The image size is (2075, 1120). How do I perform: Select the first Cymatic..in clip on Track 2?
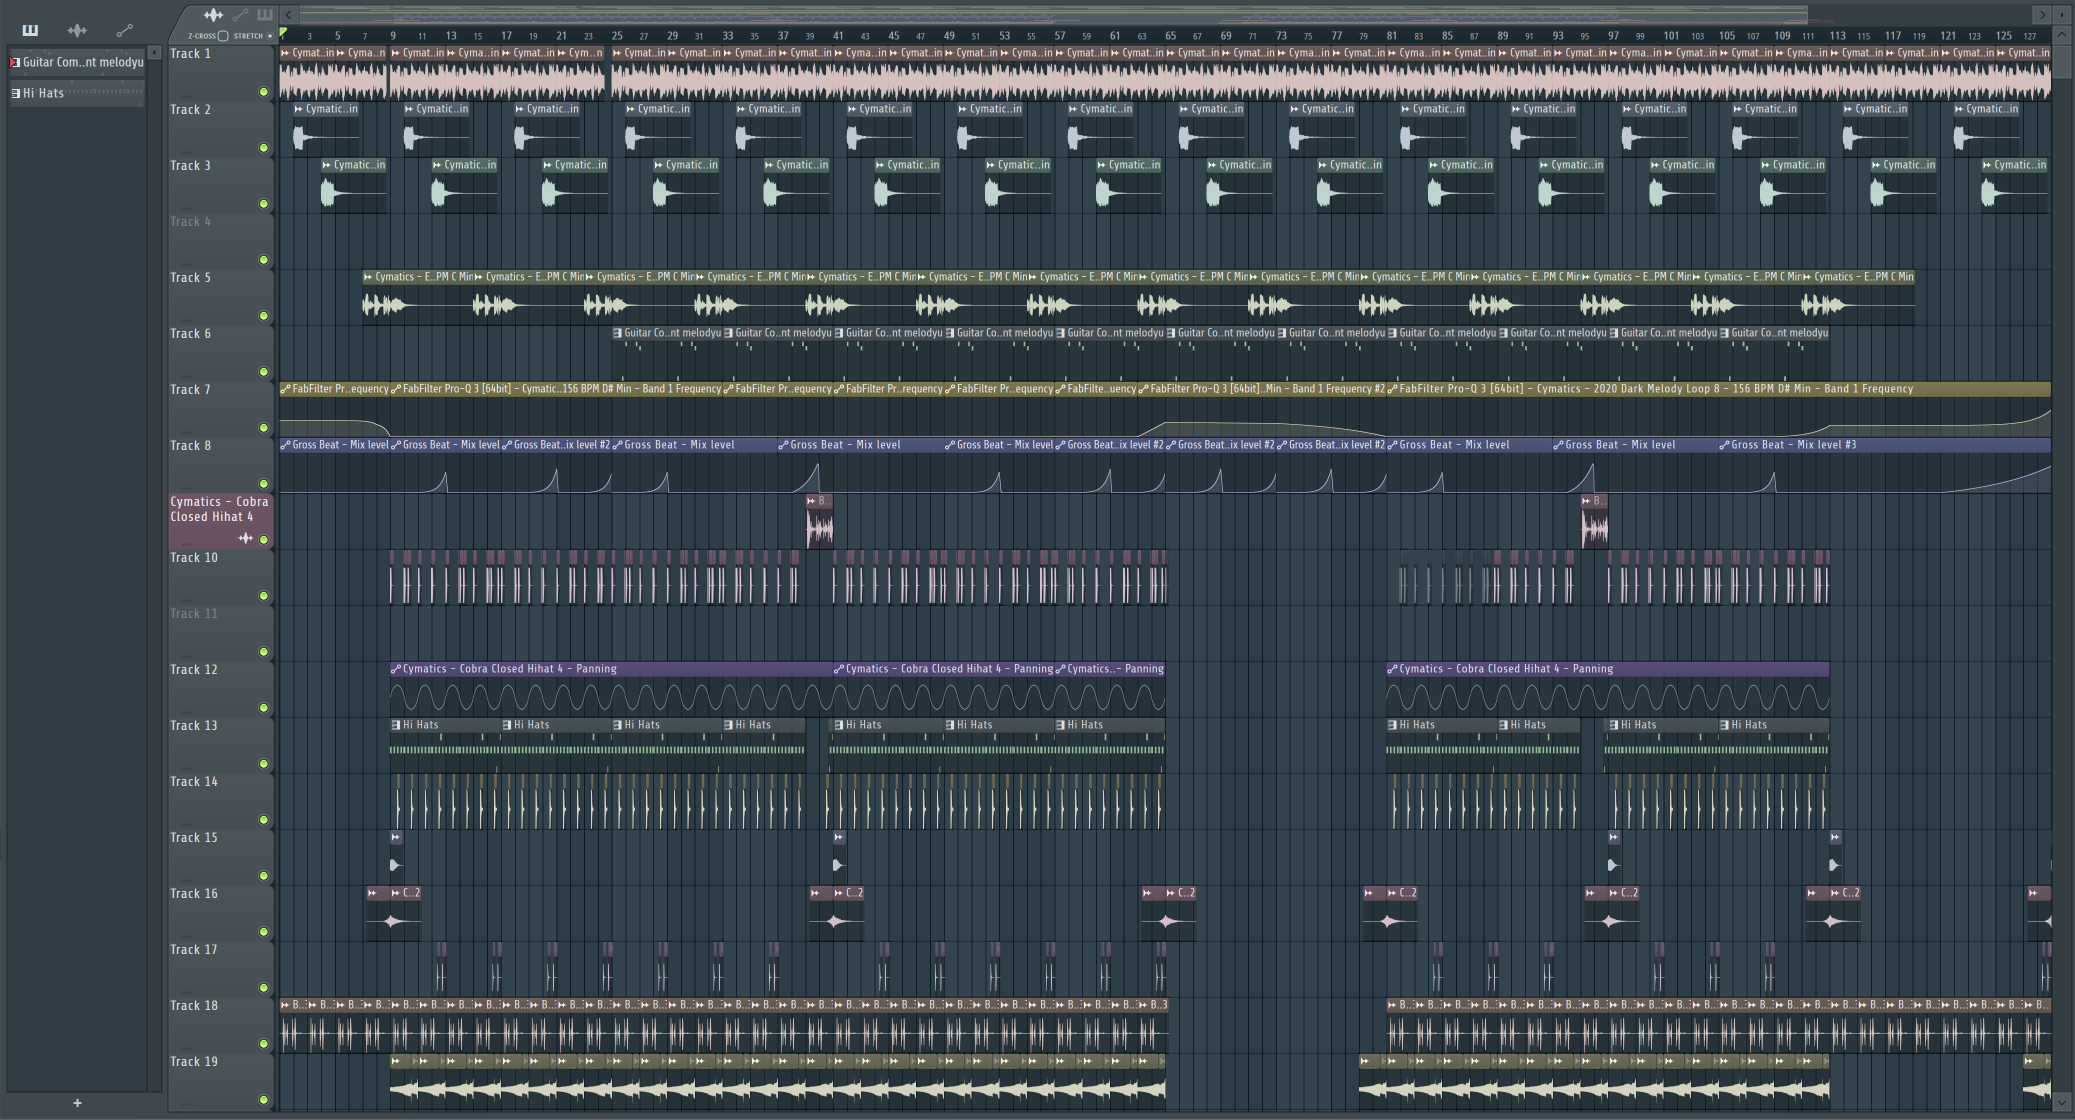(x=326, y=130)
